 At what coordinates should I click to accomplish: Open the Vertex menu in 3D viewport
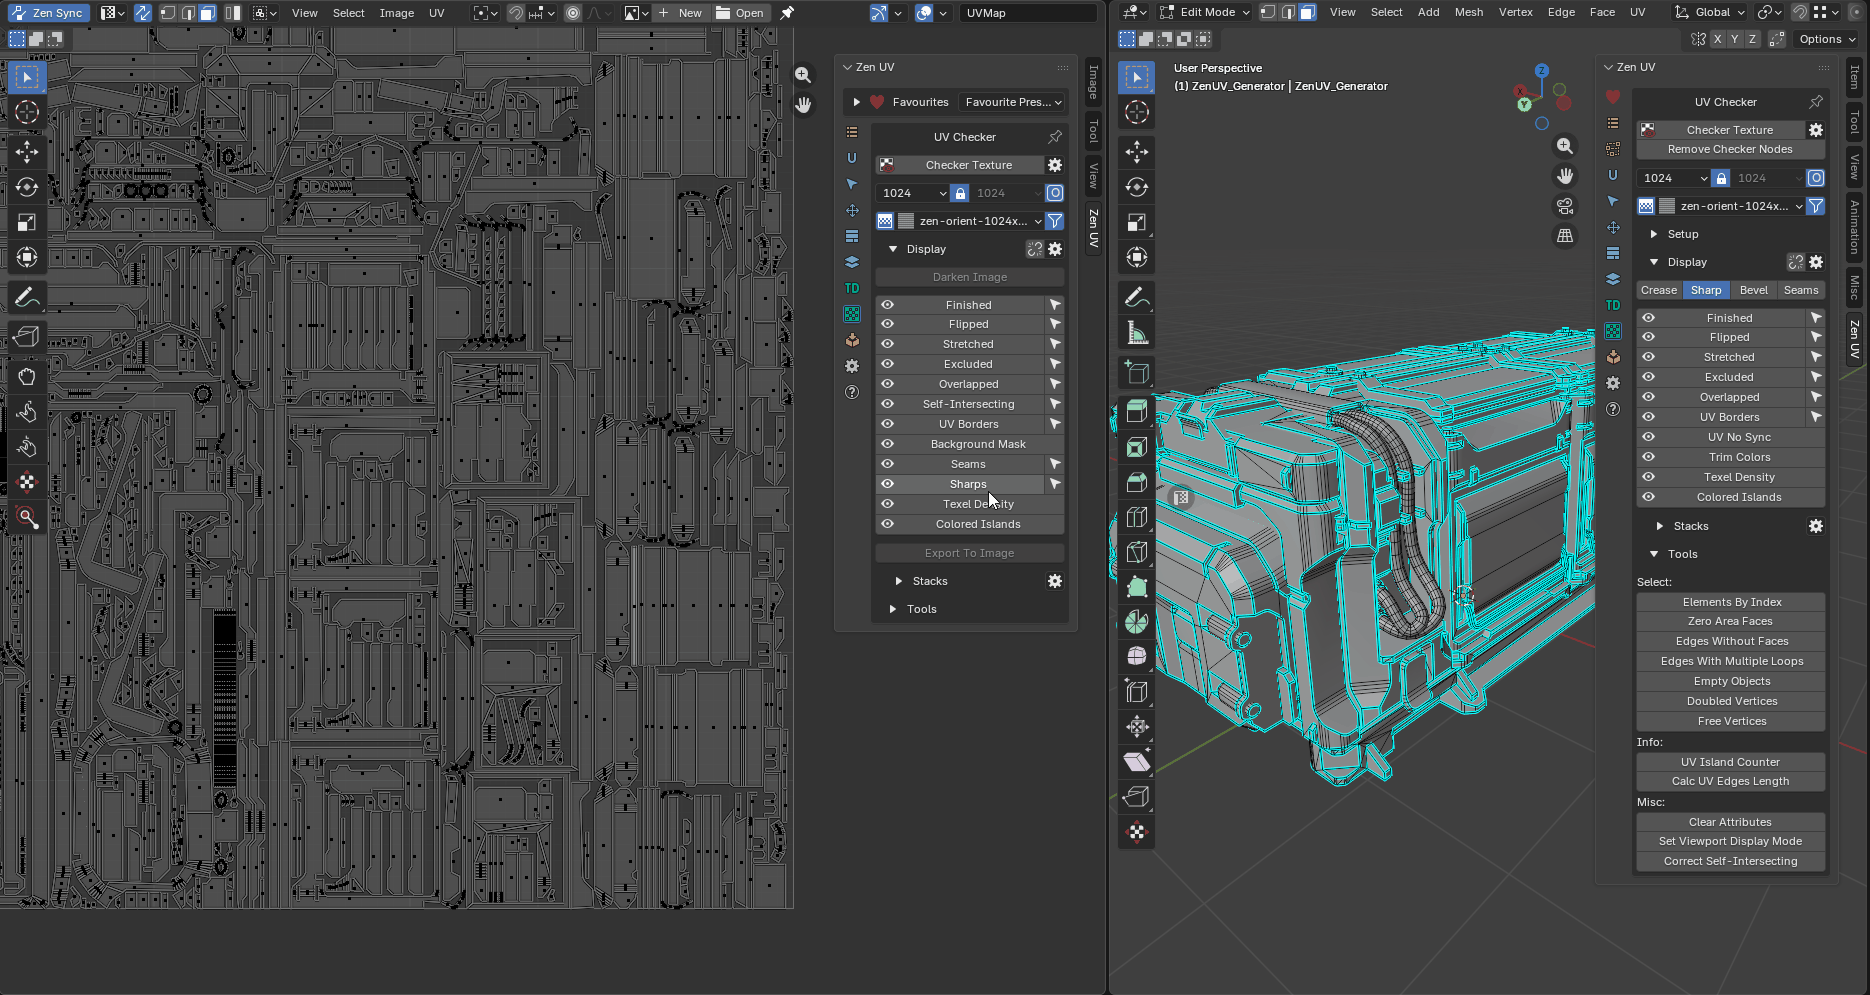(1515, 12)
